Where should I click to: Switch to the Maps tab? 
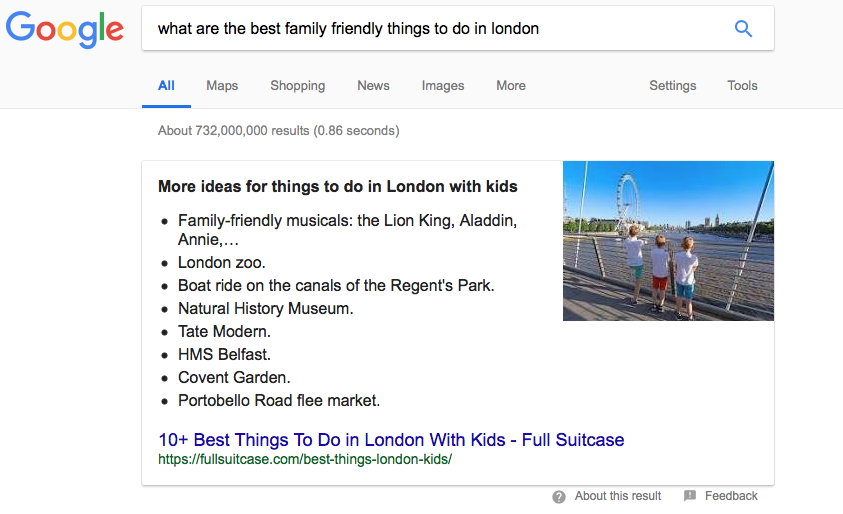point(222,85)
